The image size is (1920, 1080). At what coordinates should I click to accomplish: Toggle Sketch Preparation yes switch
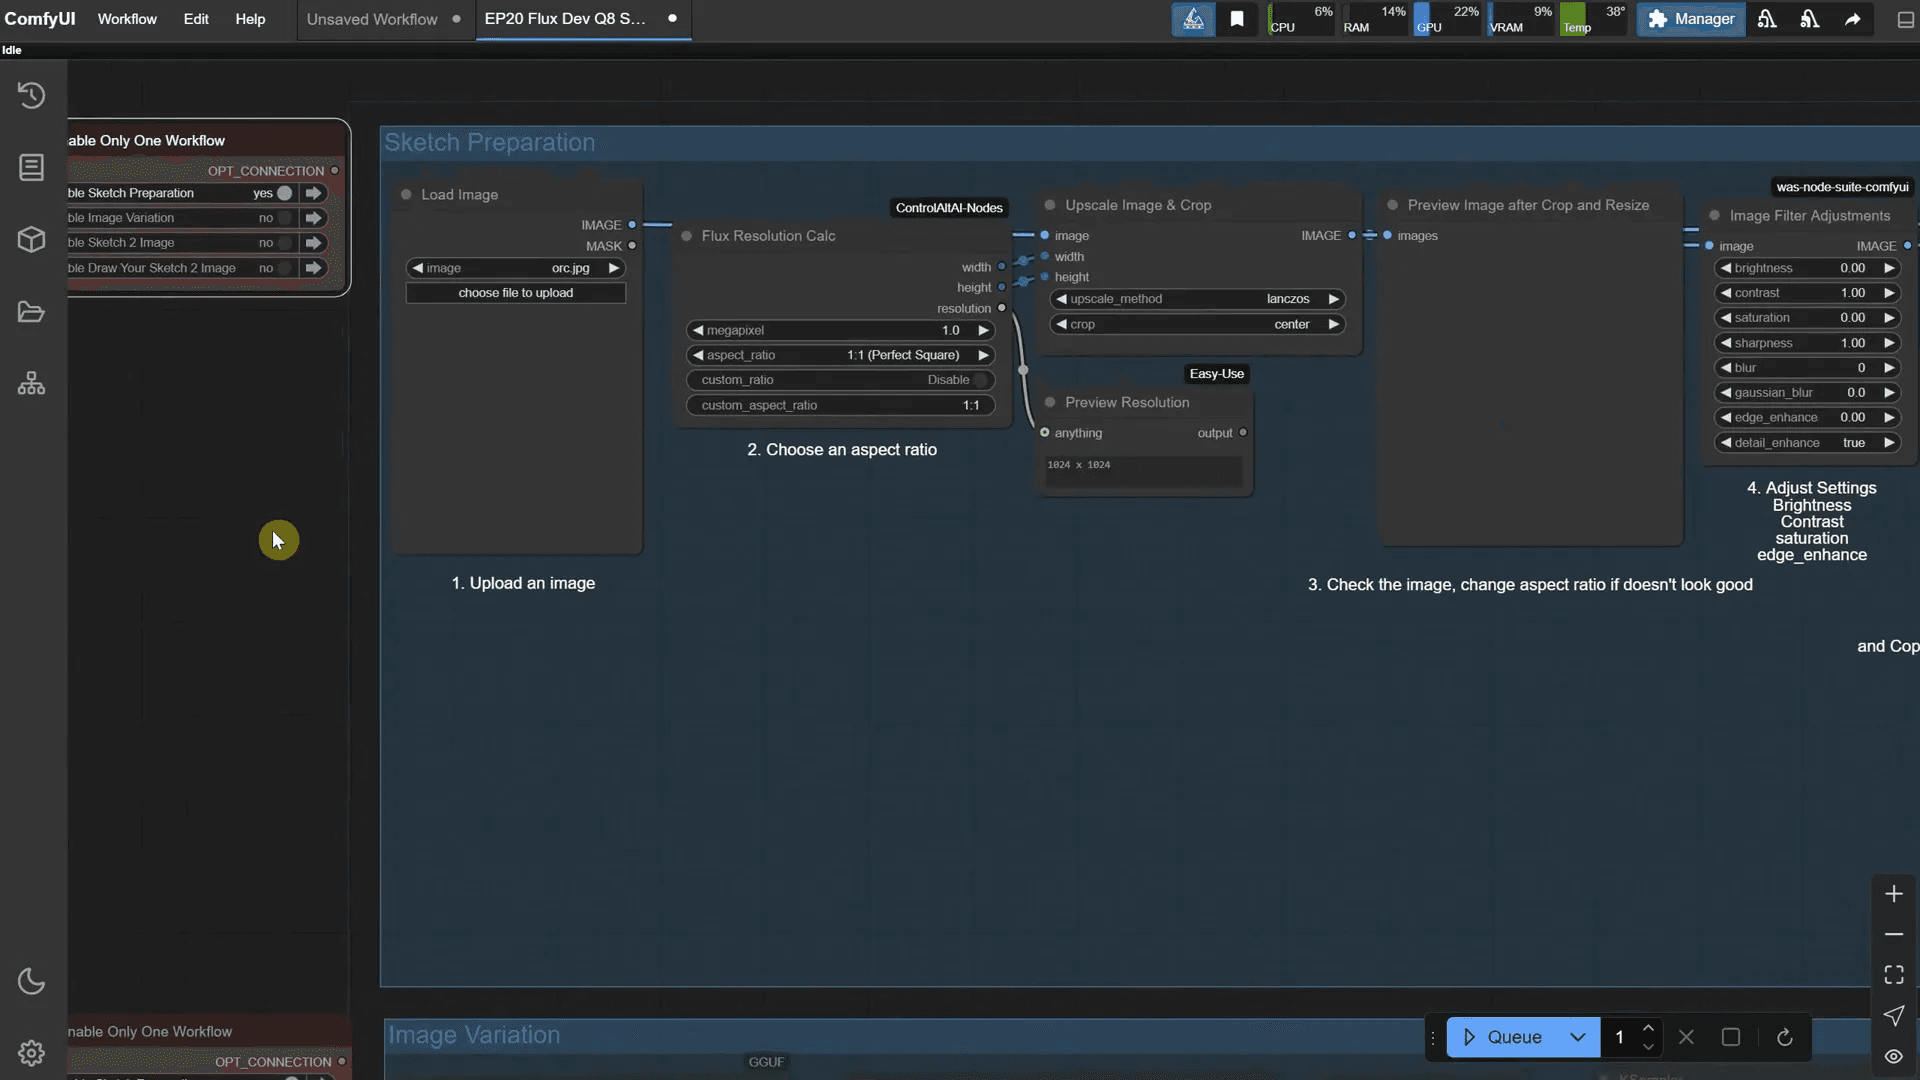(285, 193)
